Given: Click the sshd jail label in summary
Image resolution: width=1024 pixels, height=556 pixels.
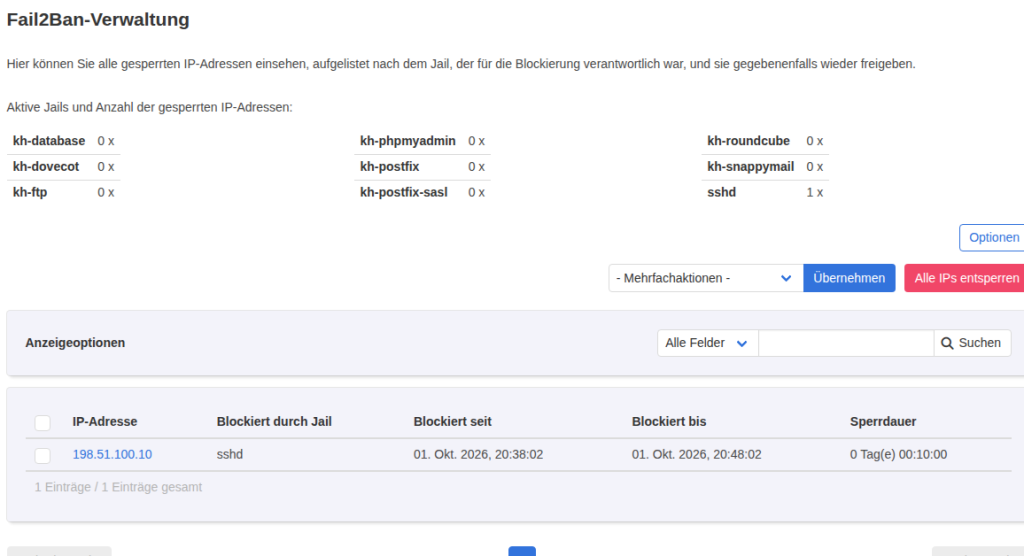Looking at the screenshot, I should pyautogui.click(x=722, y=192).
